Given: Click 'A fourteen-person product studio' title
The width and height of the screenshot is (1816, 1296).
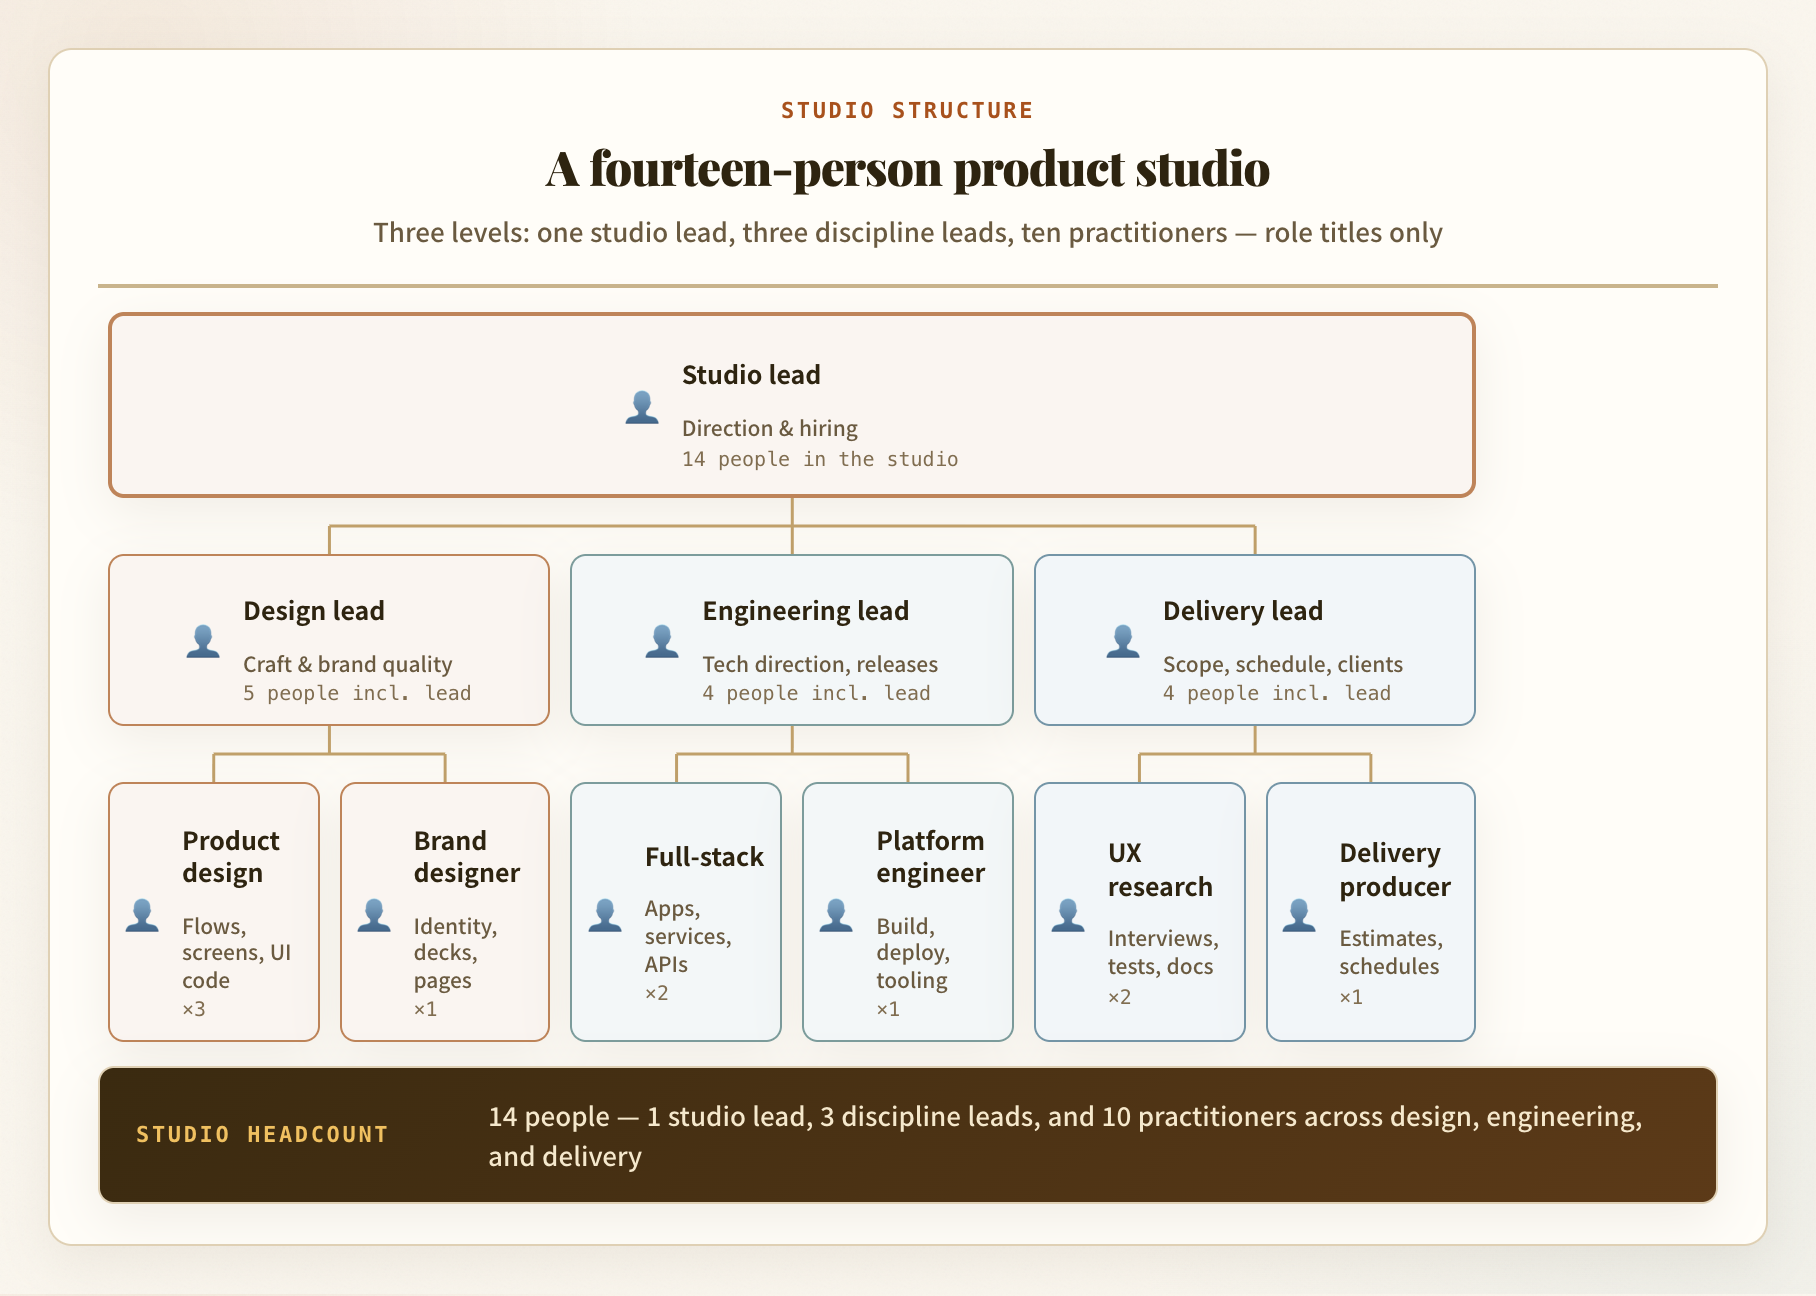Looking at the screenshot, I should click(908, 169).
